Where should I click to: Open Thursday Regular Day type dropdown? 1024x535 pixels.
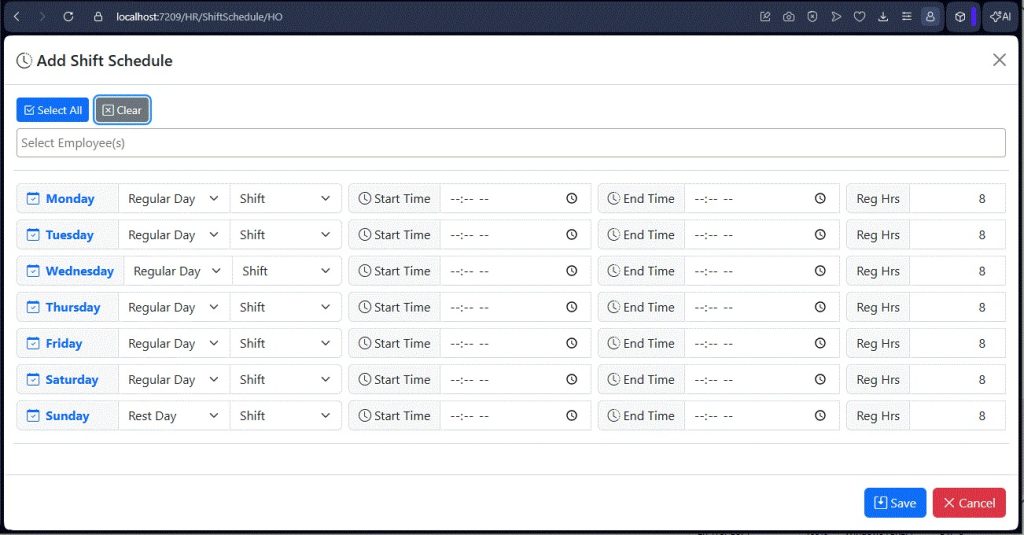point(174,307)
